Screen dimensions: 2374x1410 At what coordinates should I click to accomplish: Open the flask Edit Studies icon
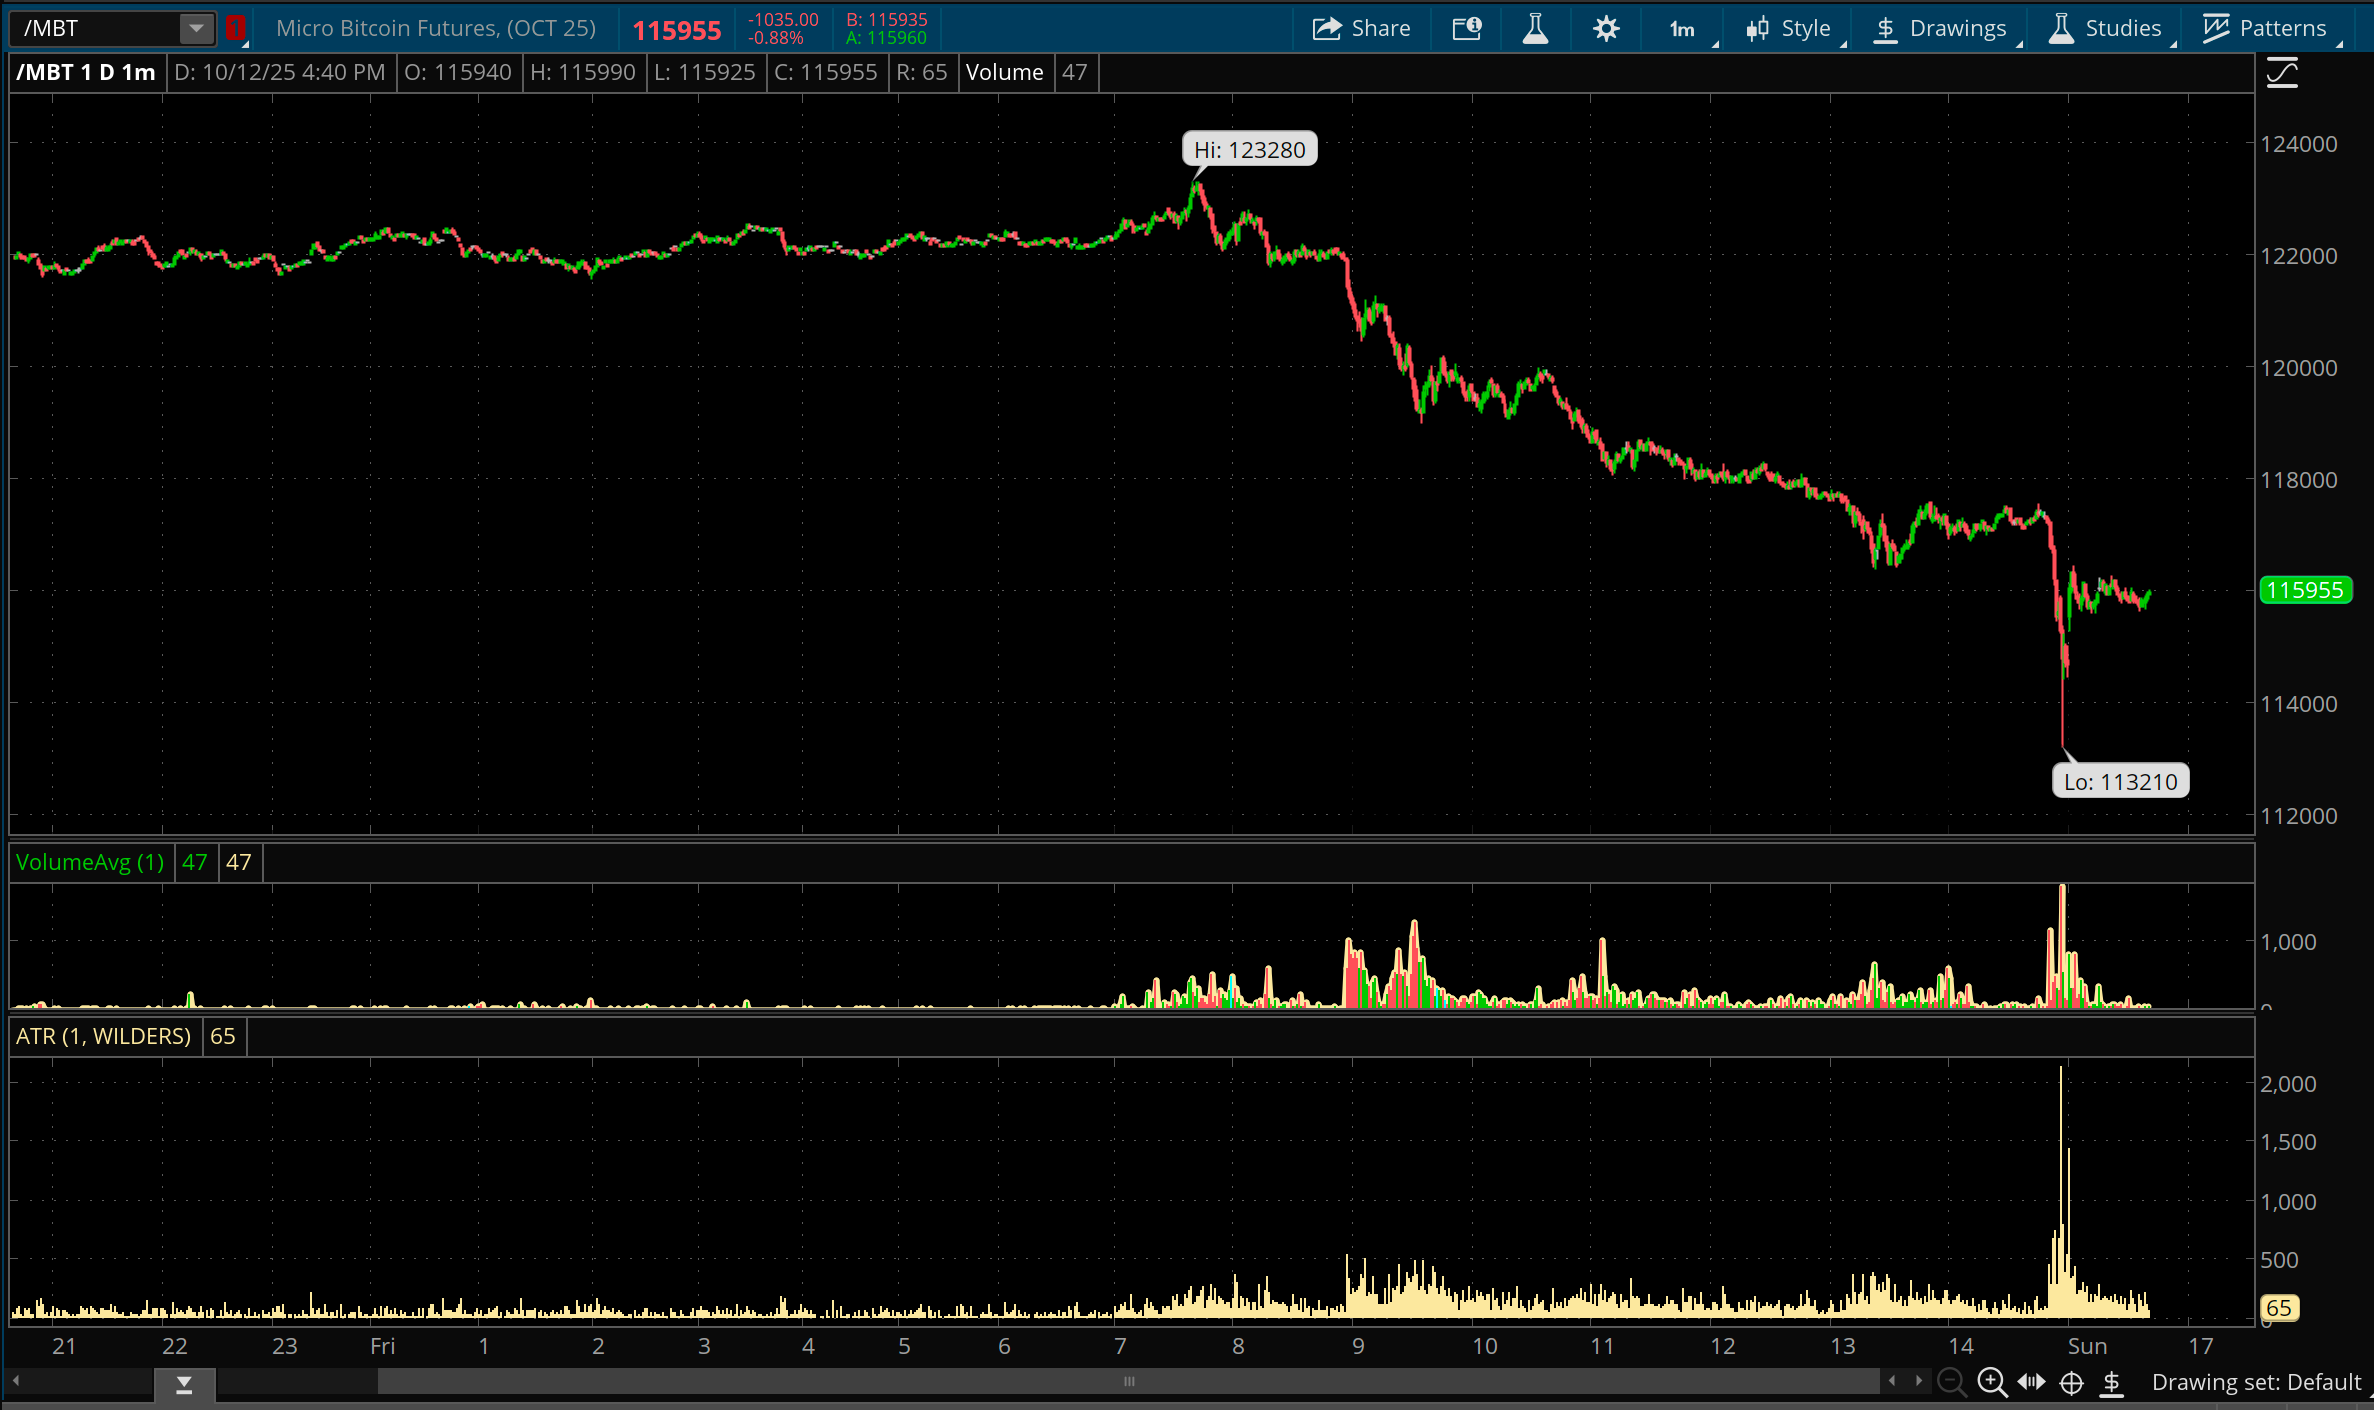tap(1535, 28)
